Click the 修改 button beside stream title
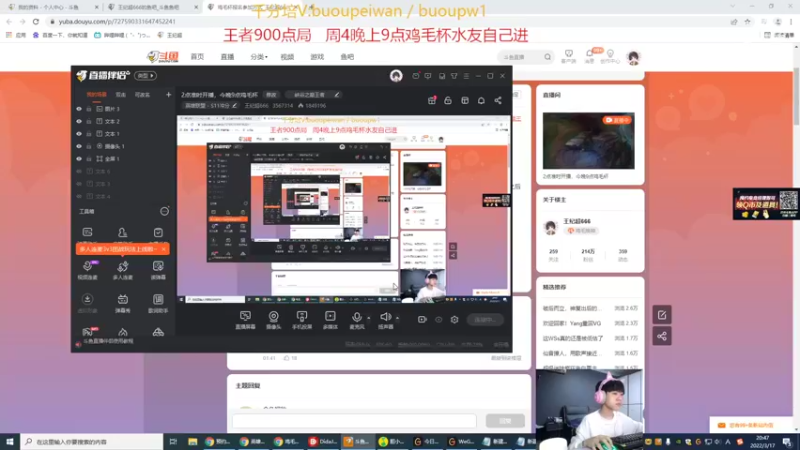The image size is (800, 450). pyautogui.click(x=271, y=95)
